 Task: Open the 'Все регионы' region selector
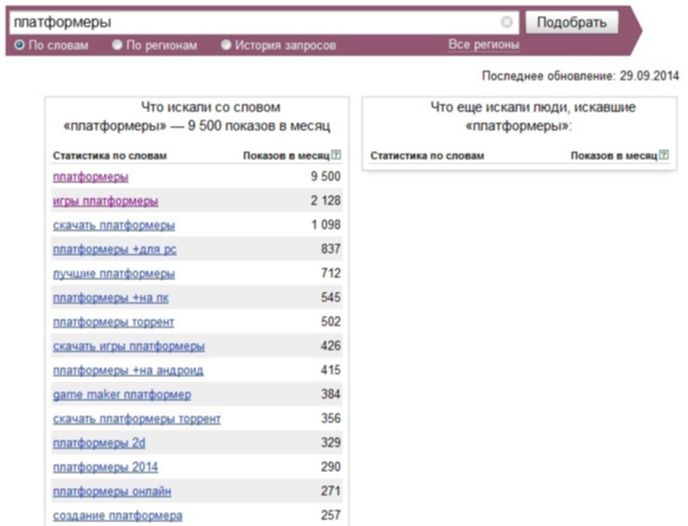tap(484, 45)
